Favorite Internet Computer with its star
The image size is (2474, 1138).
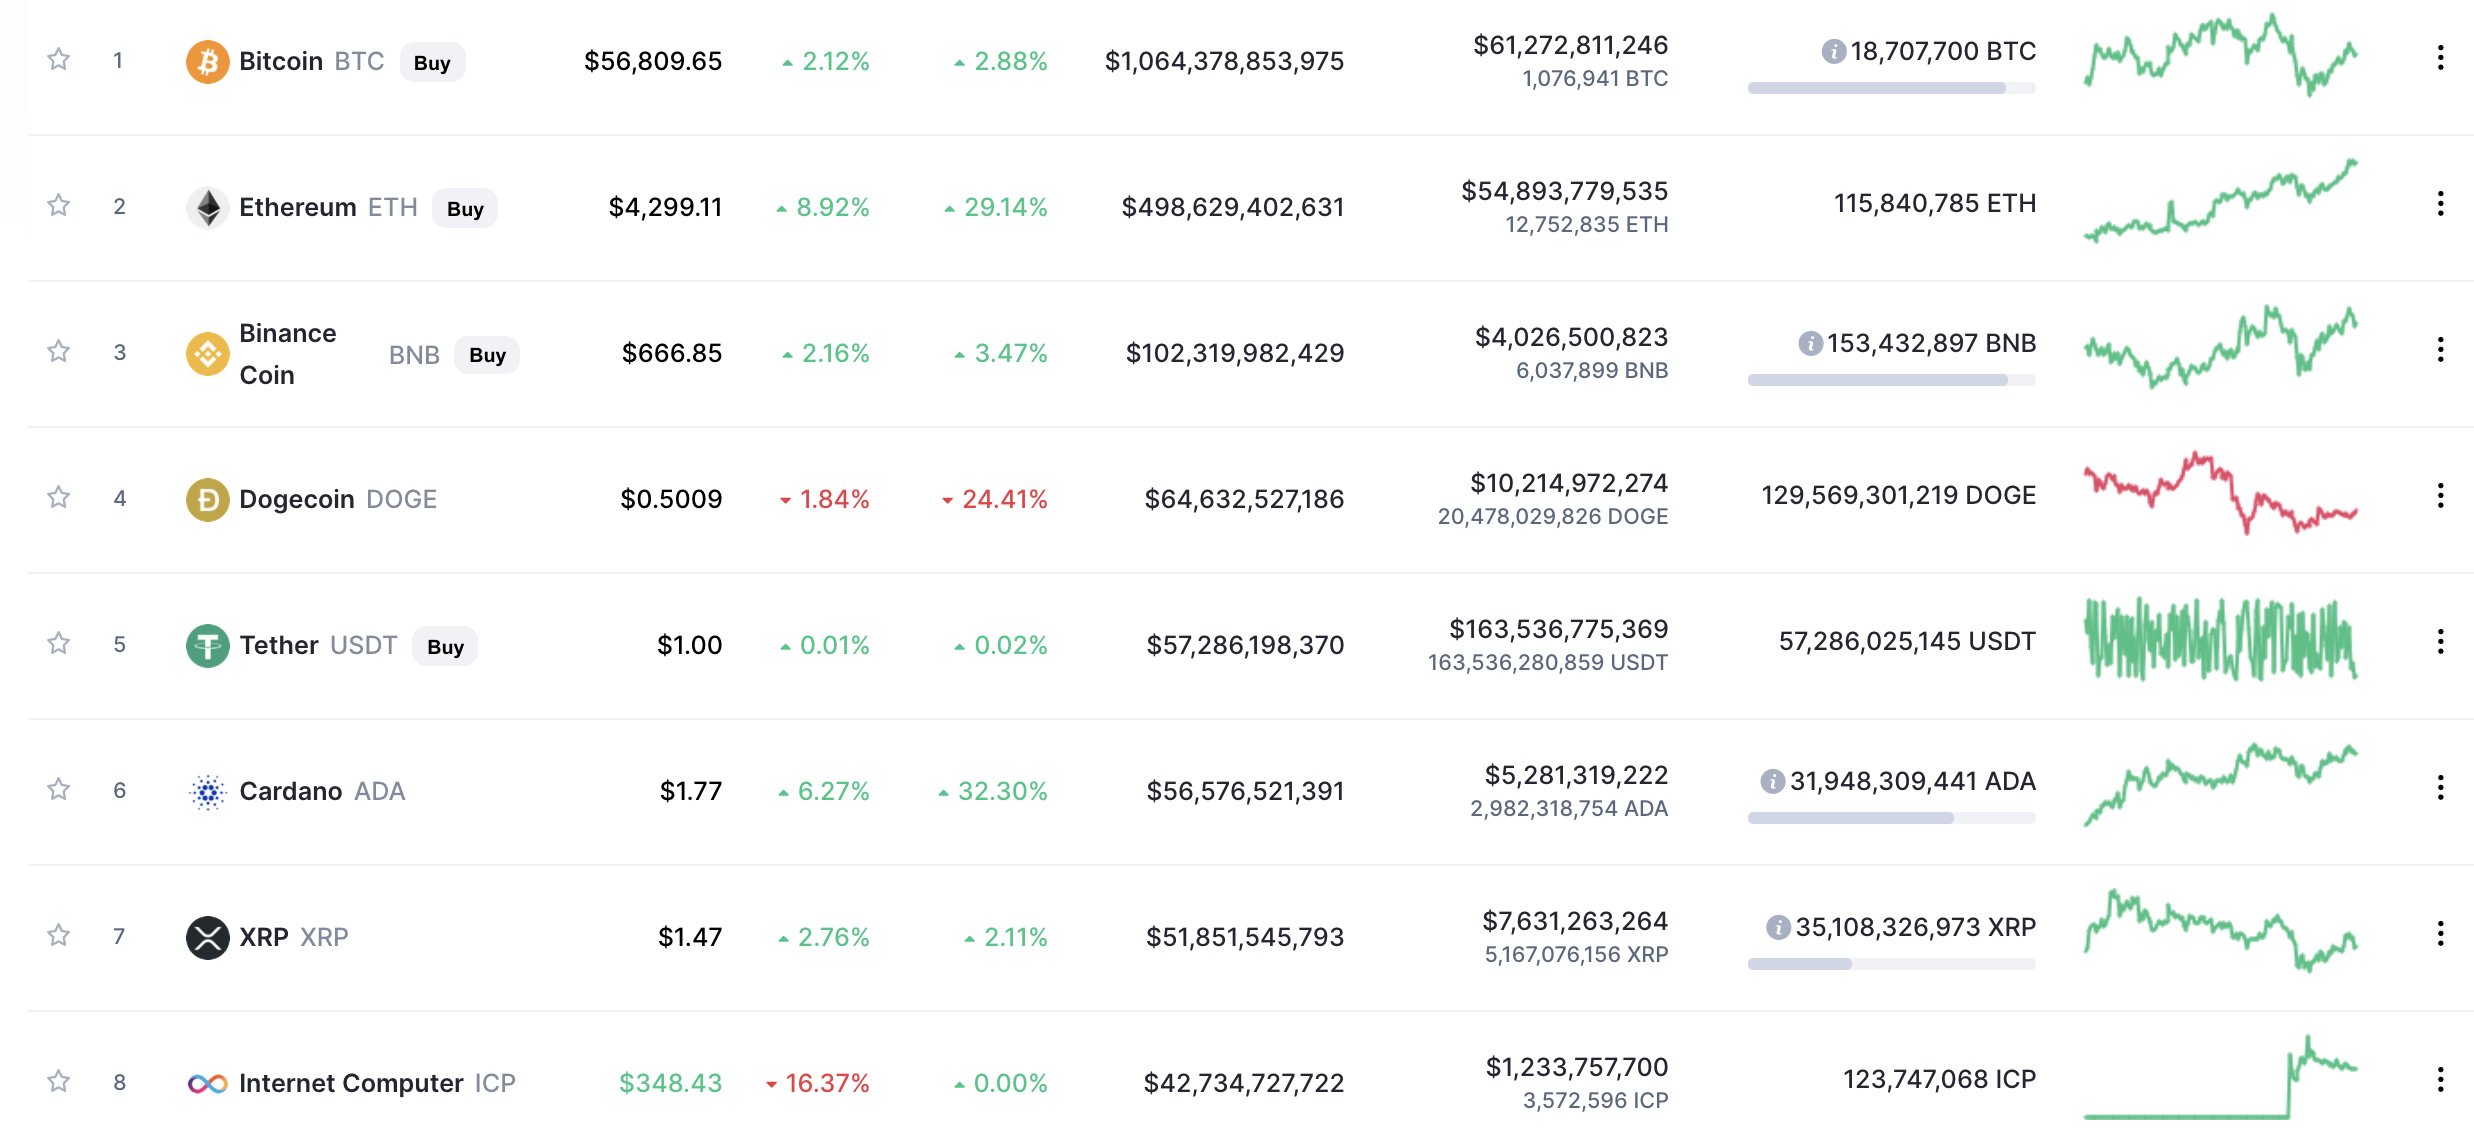click(x=59, y=1082)
